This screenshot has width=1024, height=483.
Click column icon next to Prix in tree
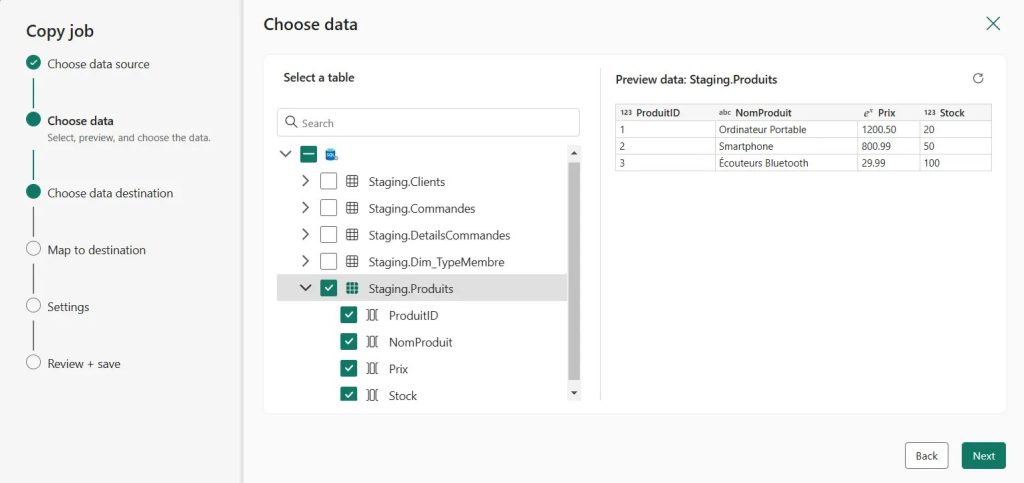372,369
